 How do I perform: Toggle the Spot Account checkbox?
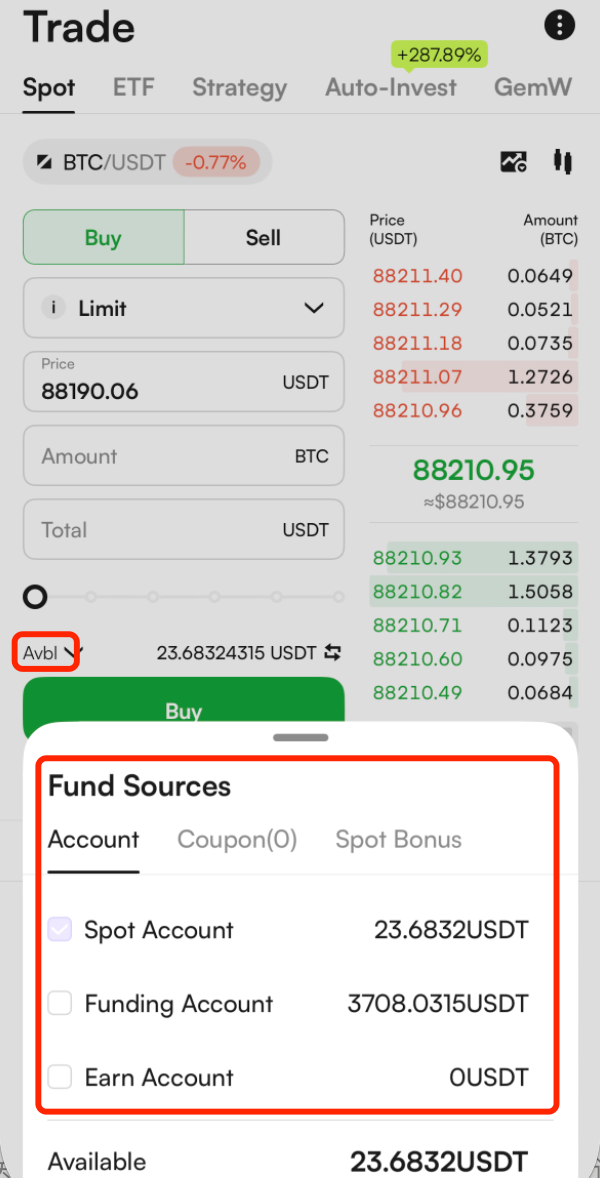pos(60,930)
